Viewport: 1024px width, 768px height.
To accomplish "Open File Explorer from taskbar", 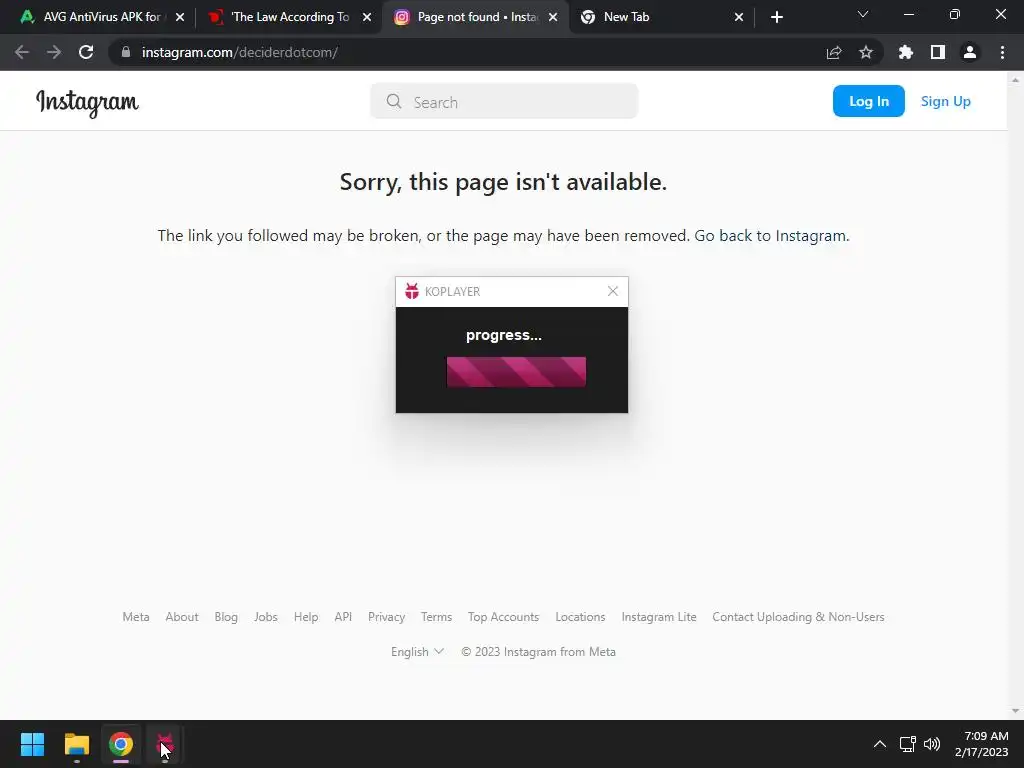I will pyautogui.click(x=77, y=744).
